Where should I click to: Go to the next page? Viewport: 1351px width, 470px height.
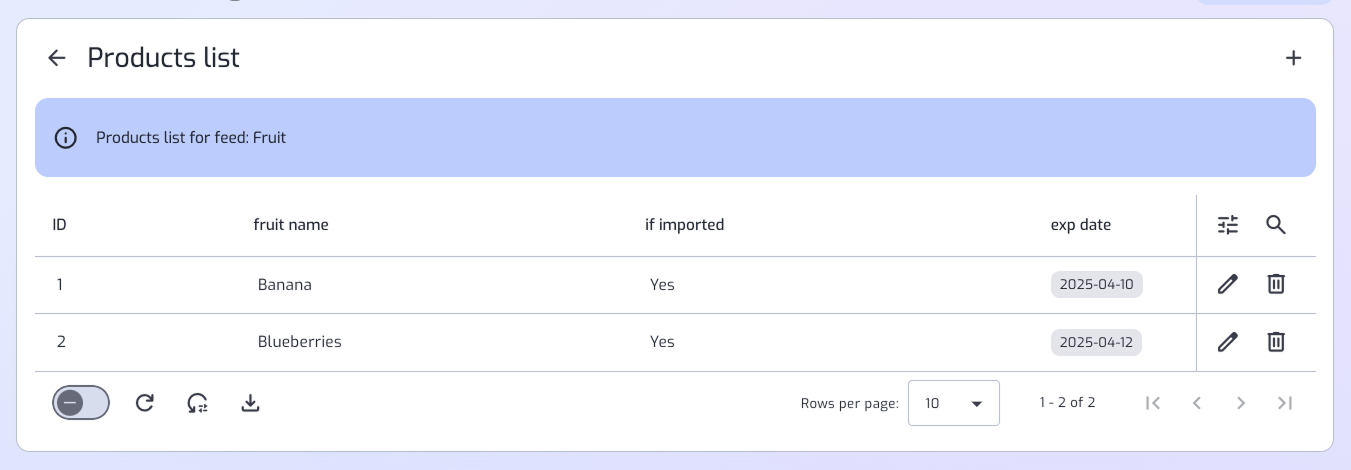coord(1241,403)
